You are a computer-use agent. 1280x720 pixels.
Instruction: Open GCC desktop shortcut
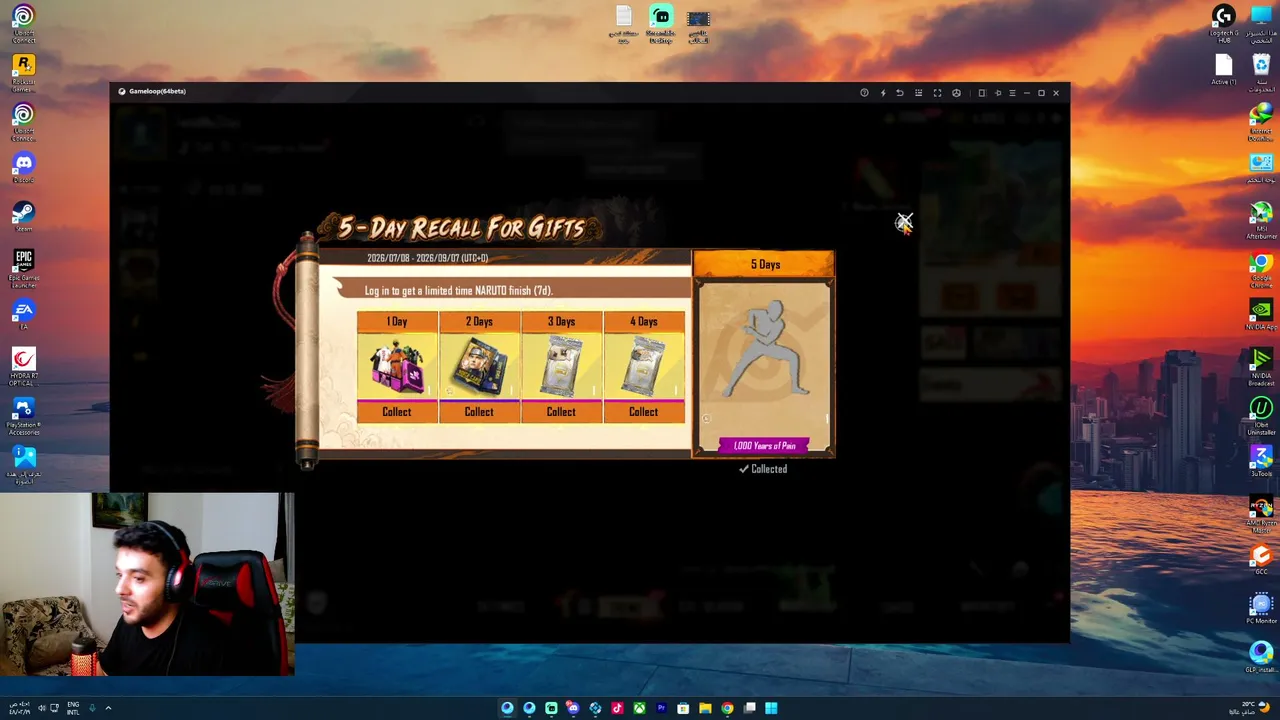(x=1261, y=558)
